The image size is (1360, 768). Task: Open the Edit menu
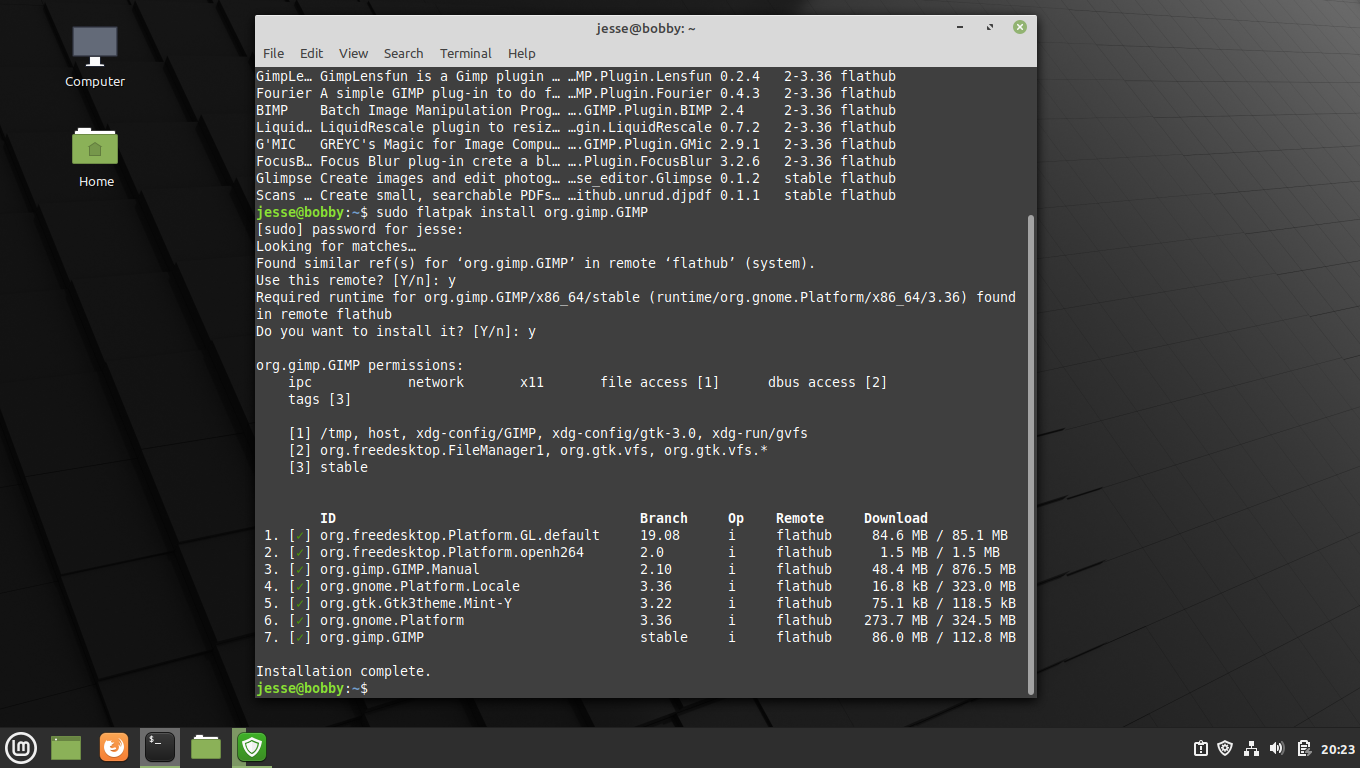(x=312, y=54)
